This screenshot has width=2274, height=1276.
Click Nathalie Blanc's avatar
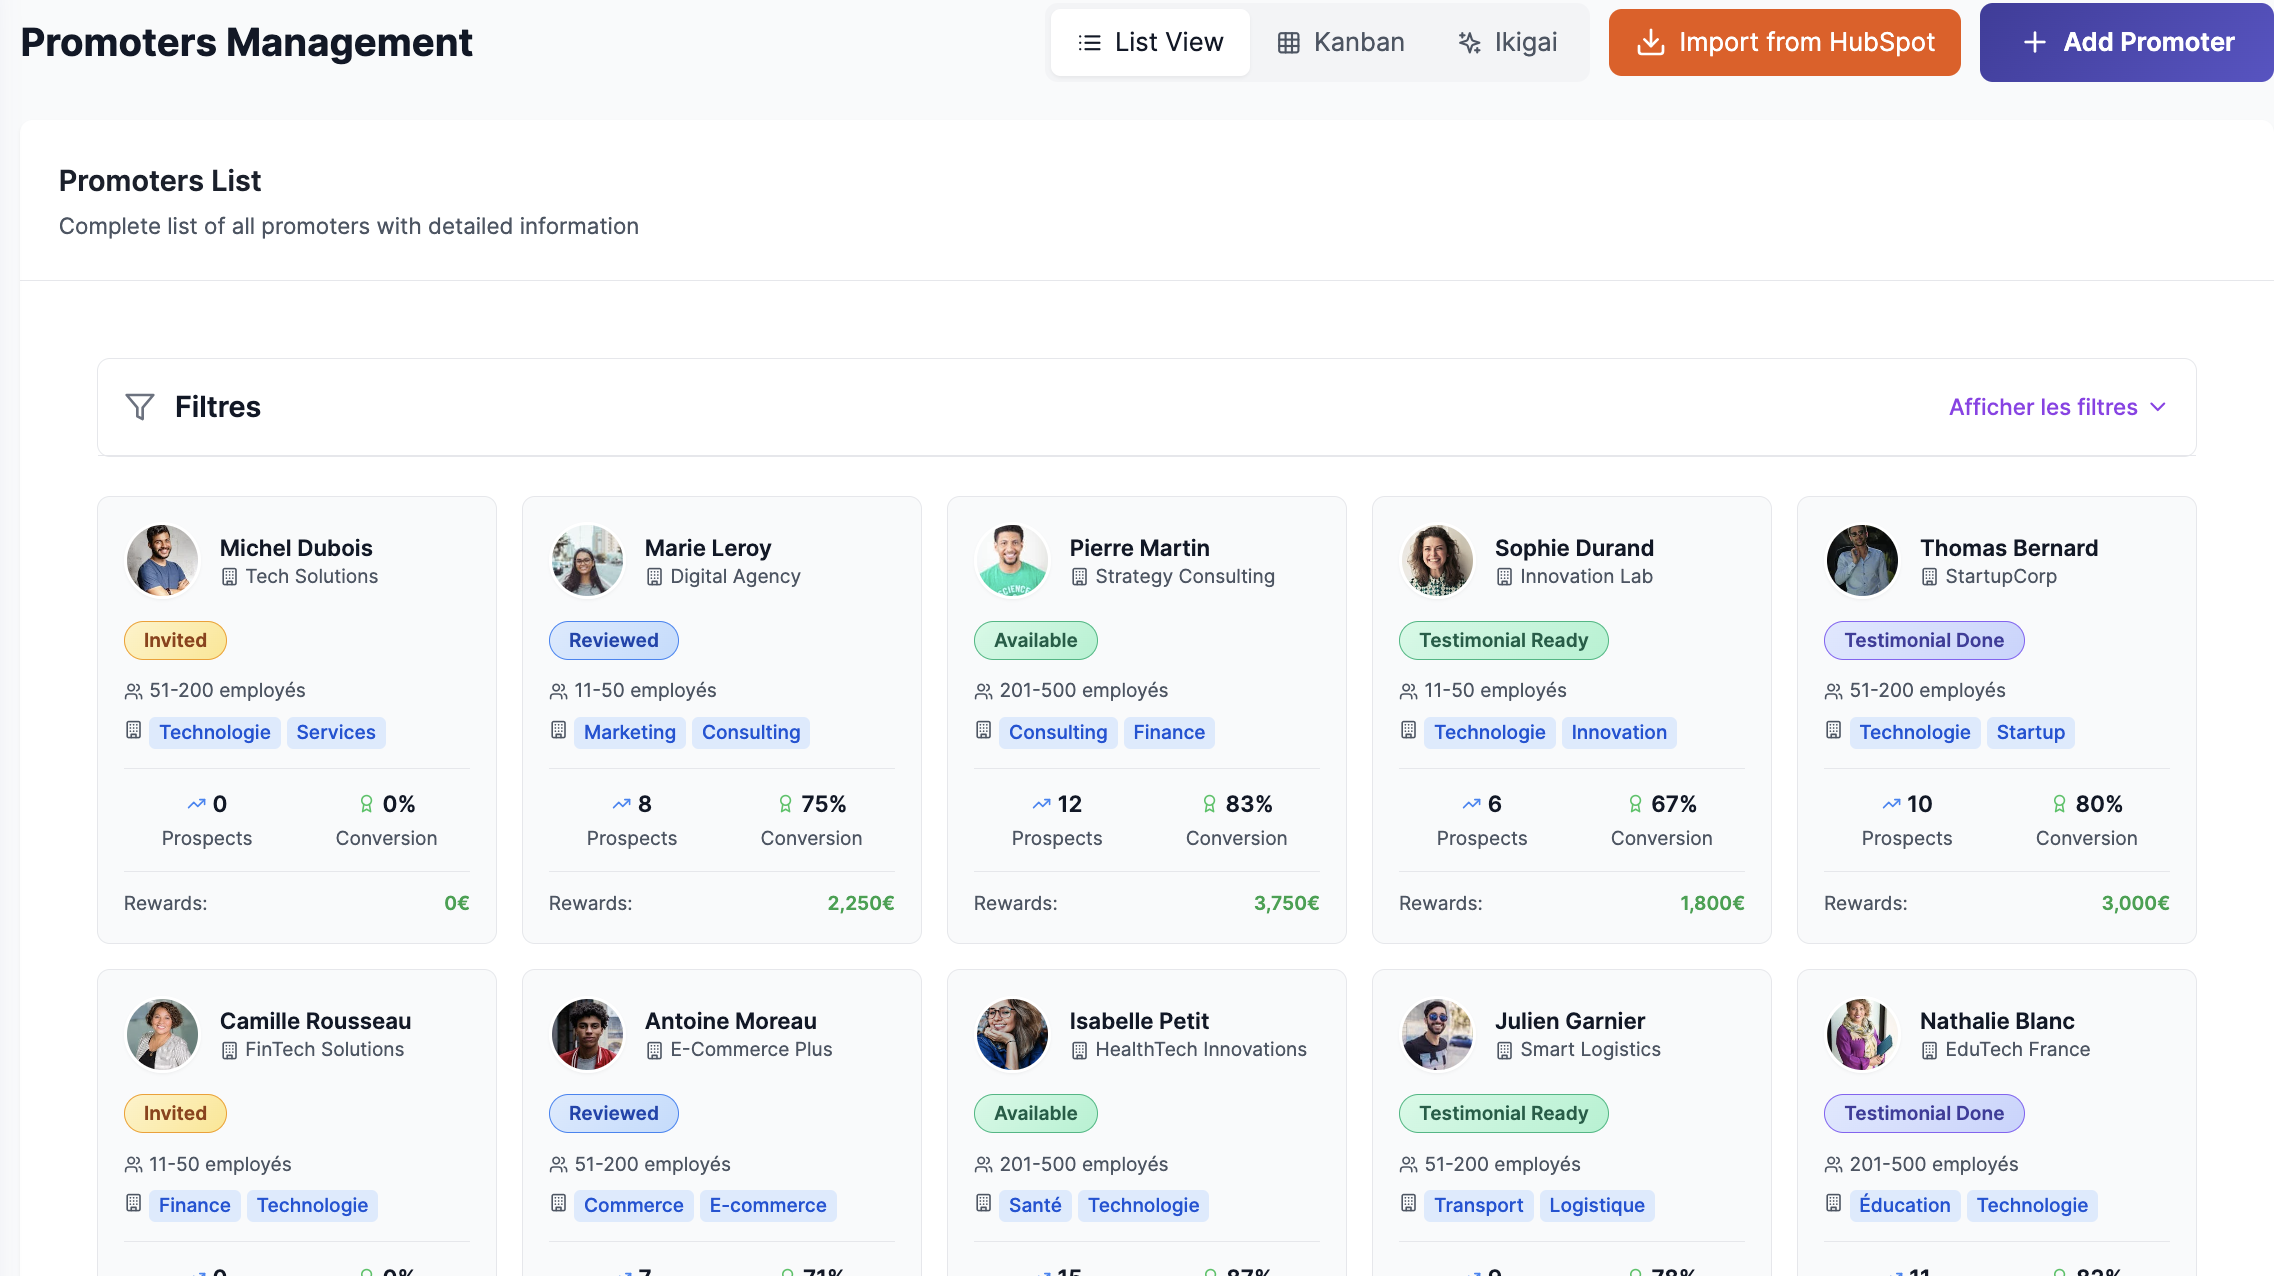click(1862, 1034)
